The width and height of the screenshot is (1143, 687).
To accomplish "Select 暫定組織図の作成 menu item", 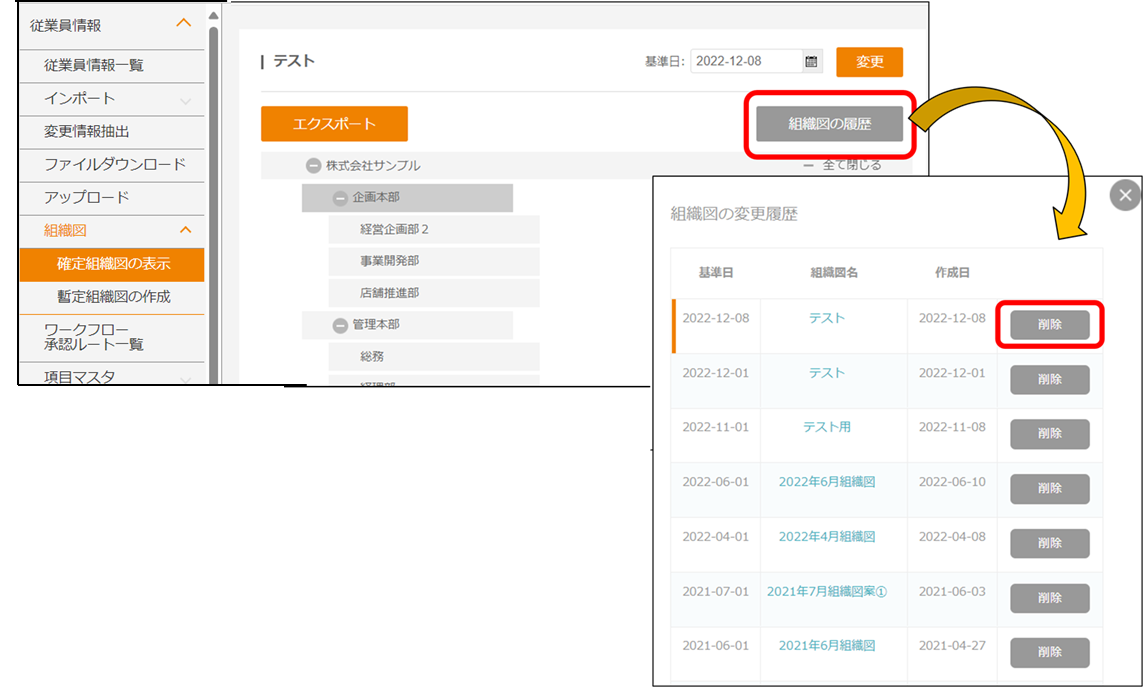I will (x=114, y=297).
